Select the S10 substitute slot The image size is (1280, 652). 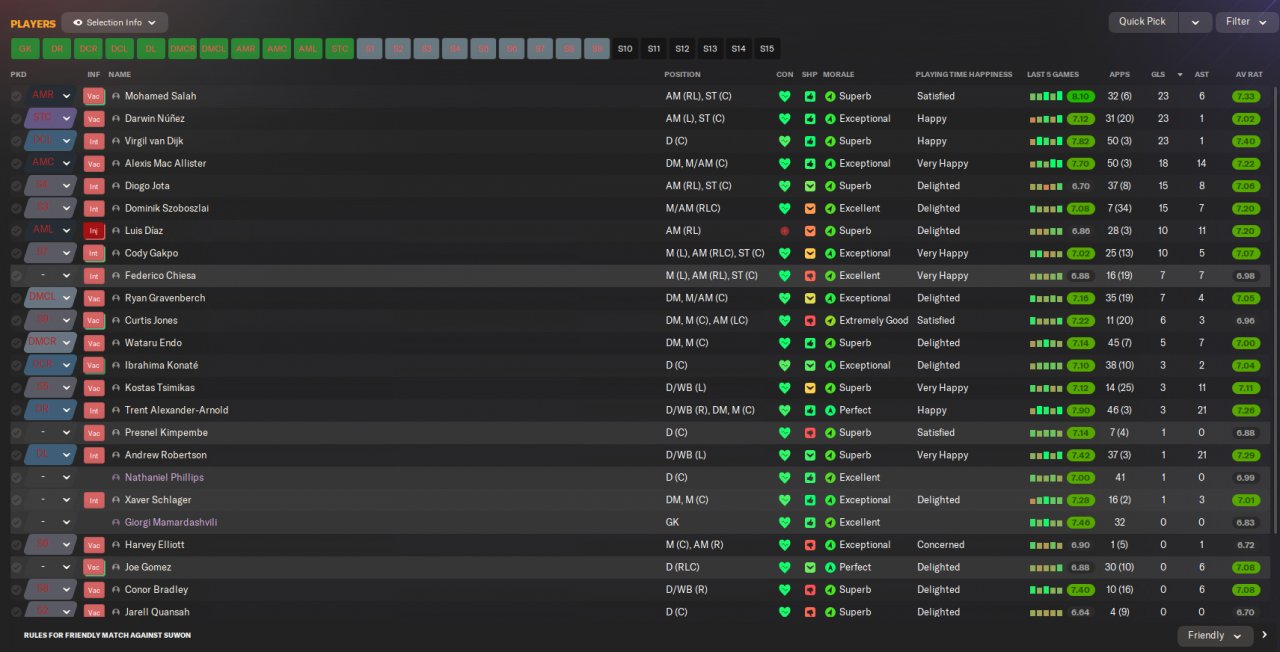click(625, 48)
